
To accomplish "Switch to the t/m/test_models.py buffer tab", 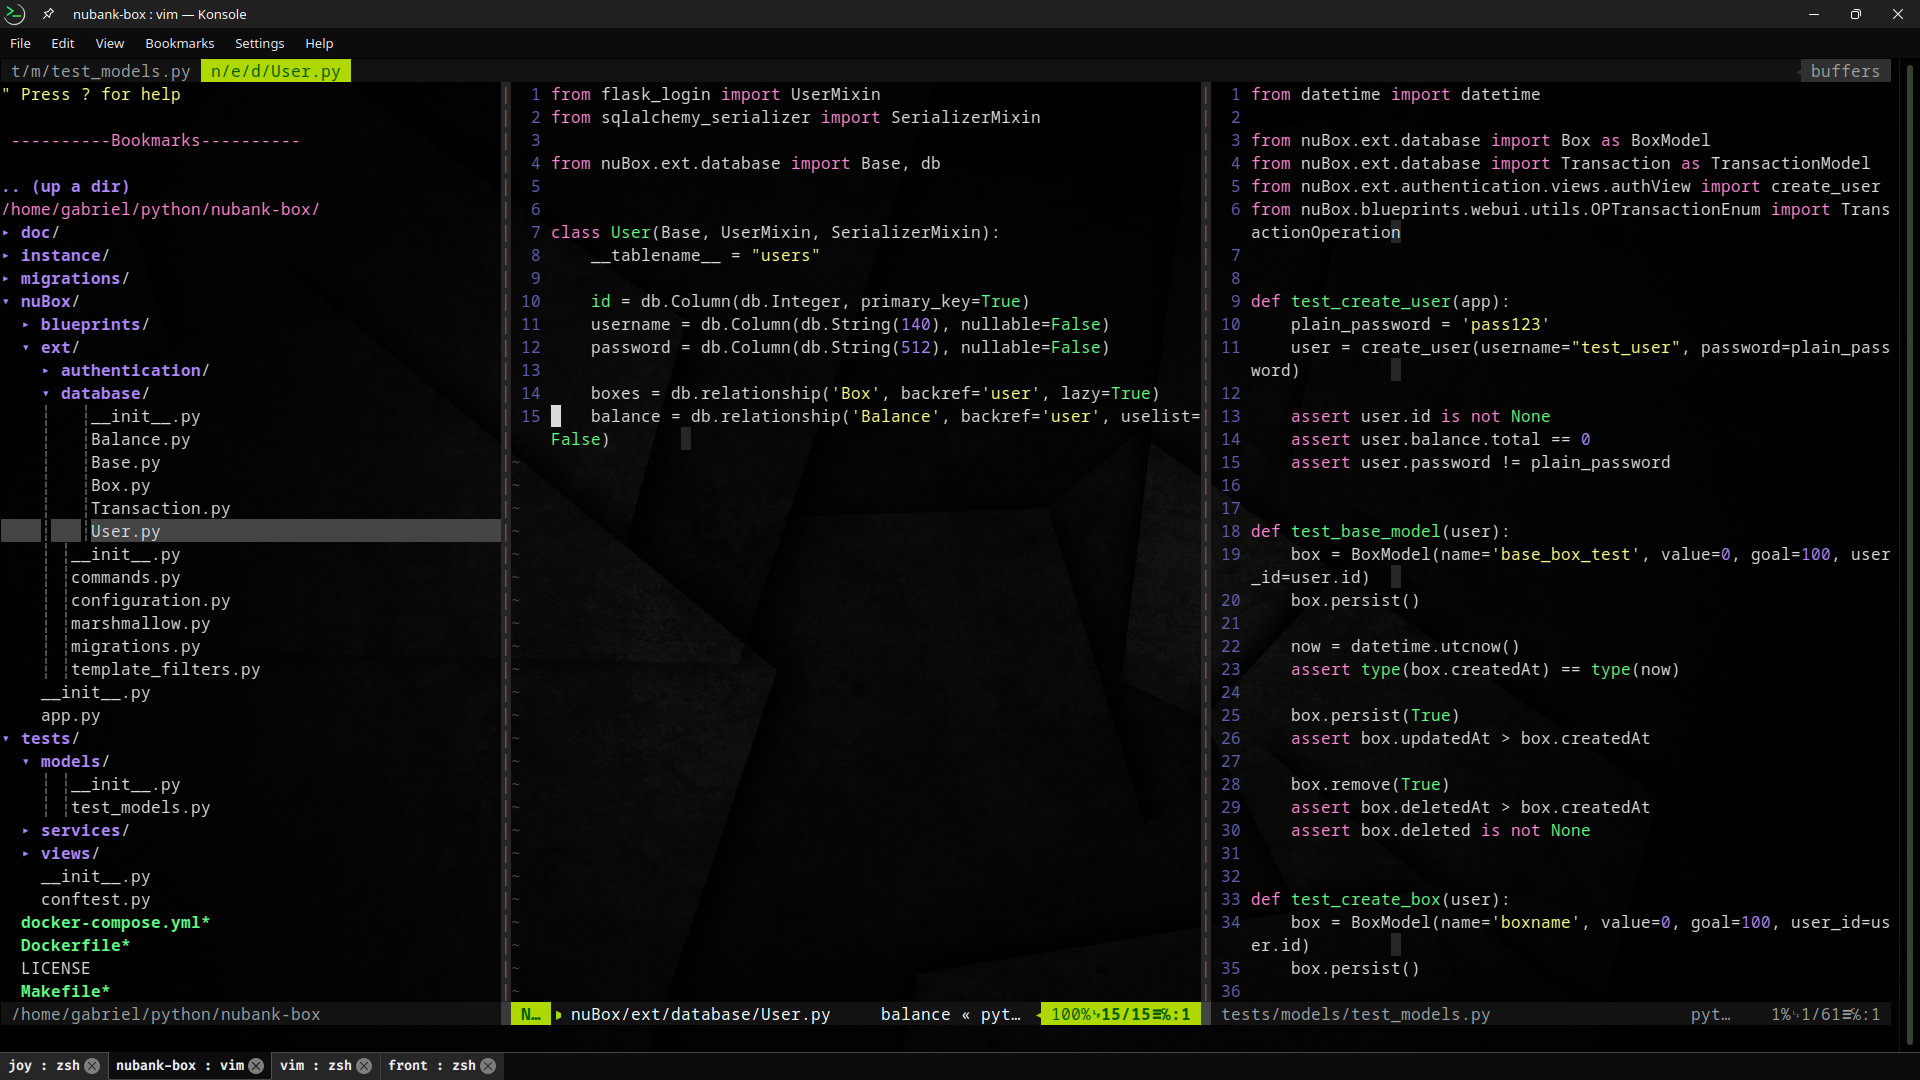I will tap(100, 71).
